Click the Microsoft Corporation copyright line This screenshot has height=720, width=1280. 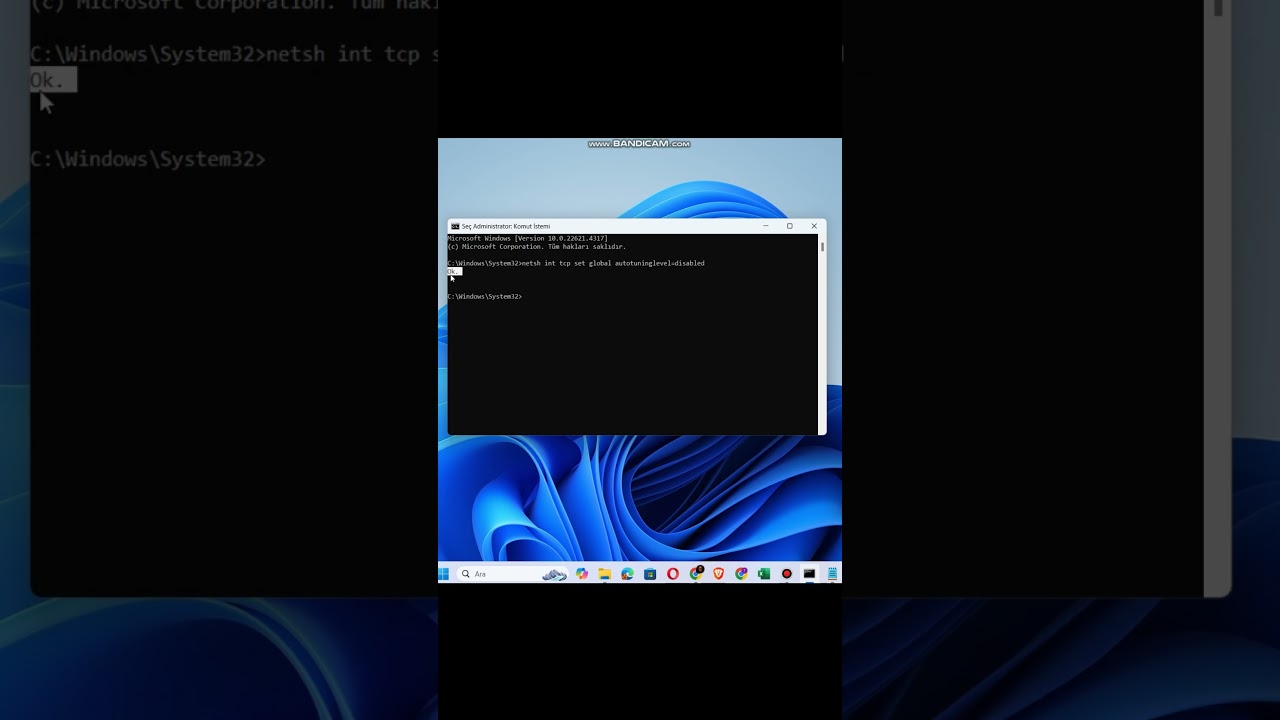(x=536, y=246)
